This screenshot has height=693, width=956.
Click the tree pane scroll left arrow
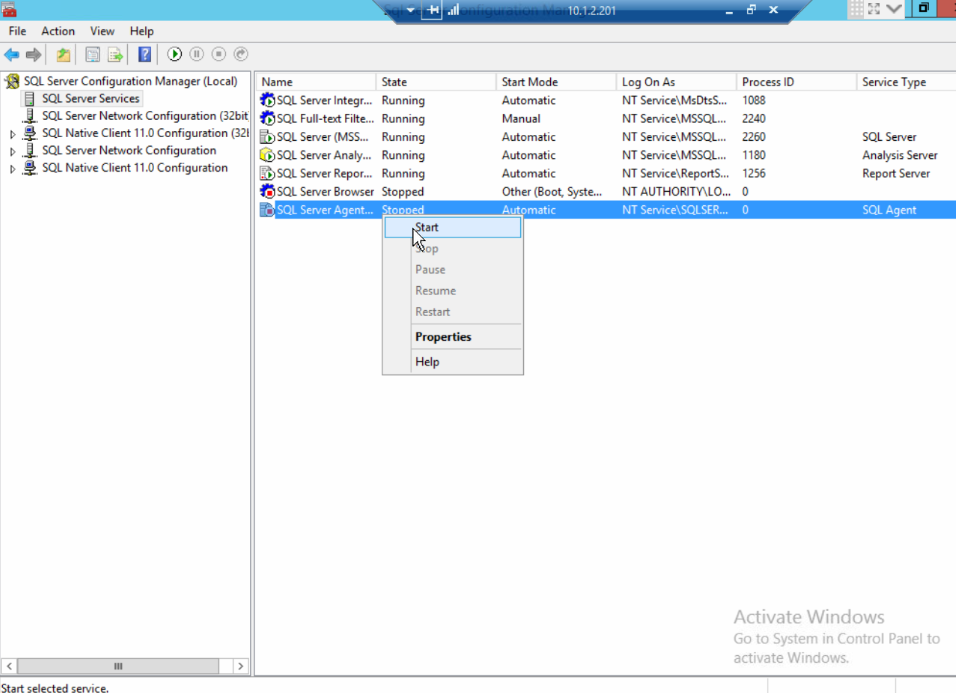pyautogui.click(x=9, y=666)
